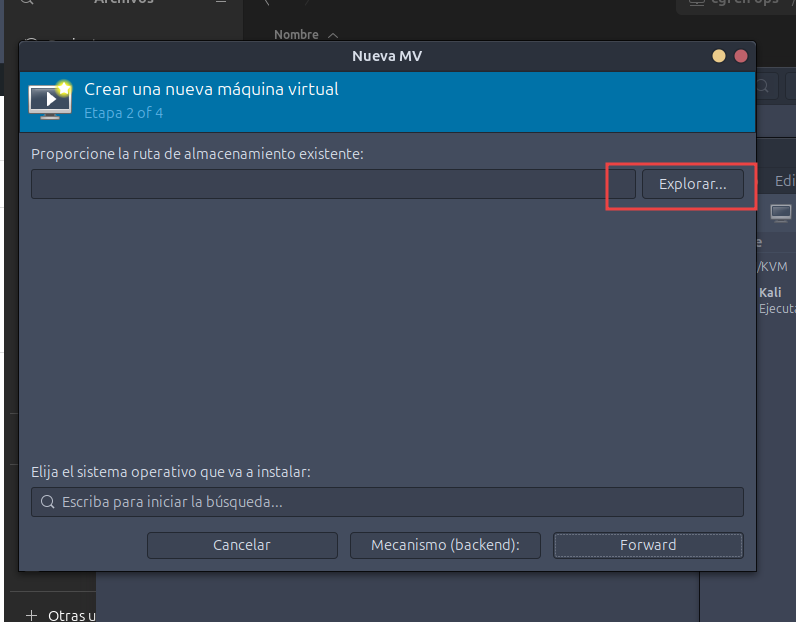796x622 pixels.
Task: Close the Nueva MV dialog (red button)
Action: (x=741, y=56)
